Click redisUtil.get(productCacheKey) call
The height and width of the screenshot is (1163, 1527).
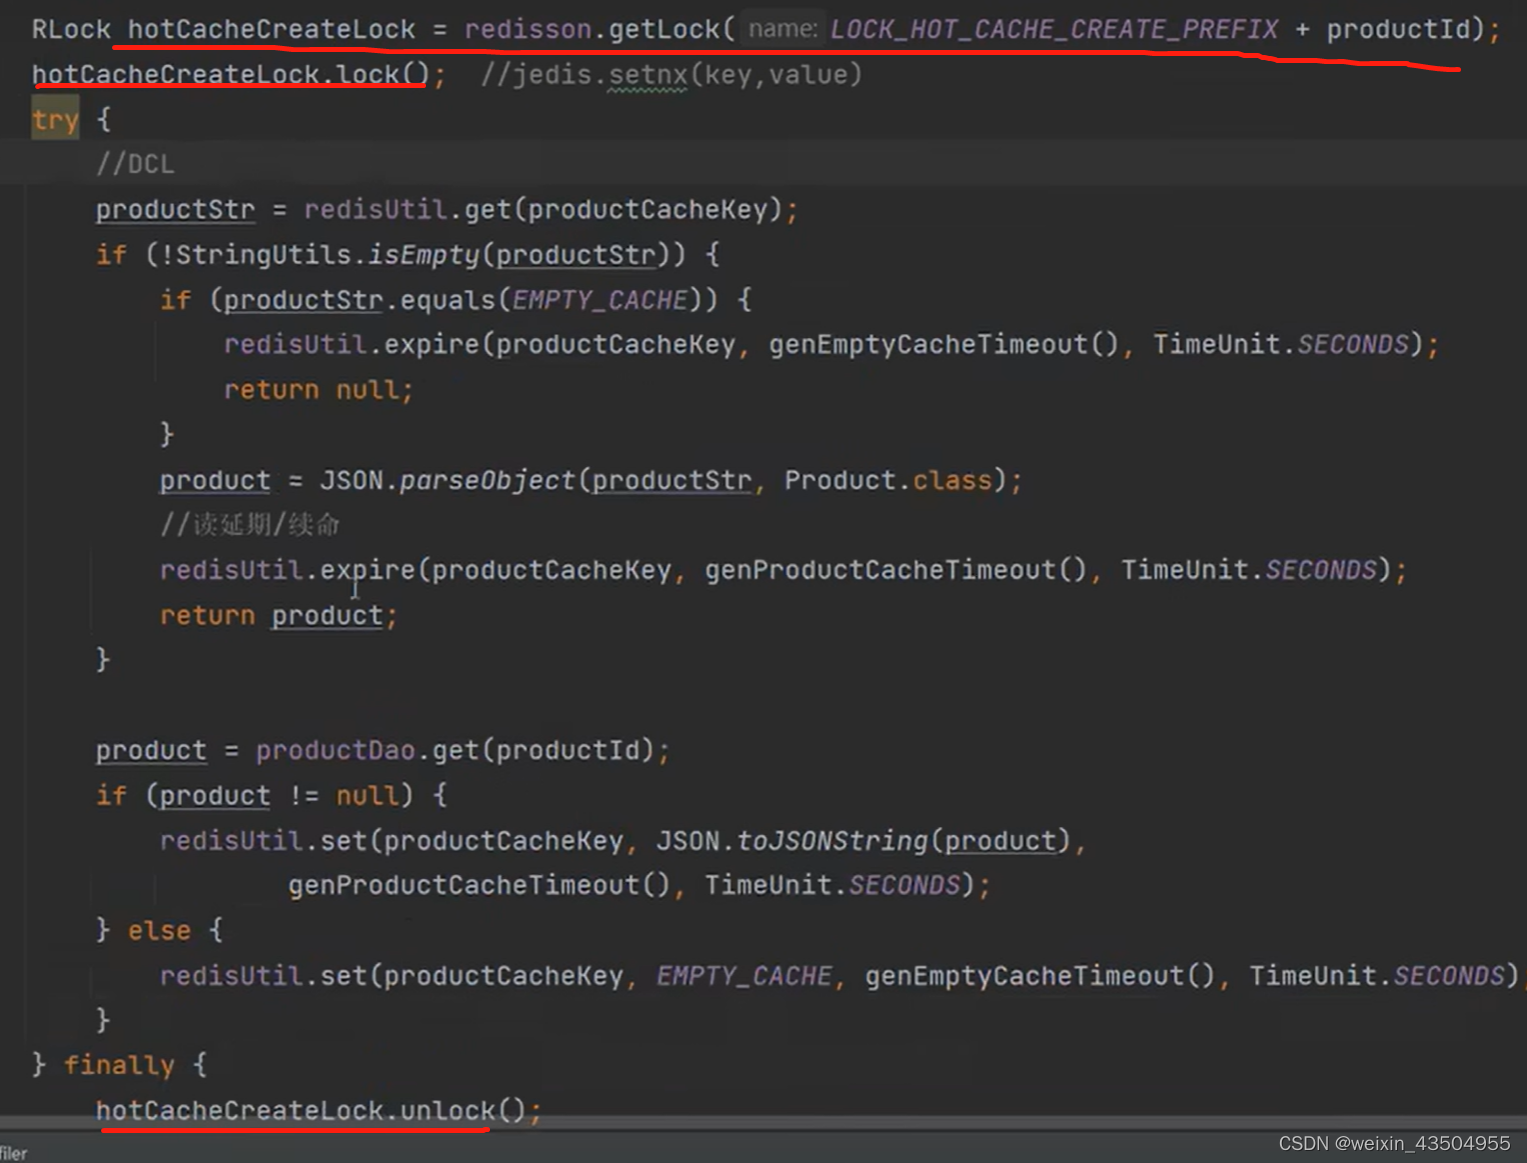pos(543,210)
